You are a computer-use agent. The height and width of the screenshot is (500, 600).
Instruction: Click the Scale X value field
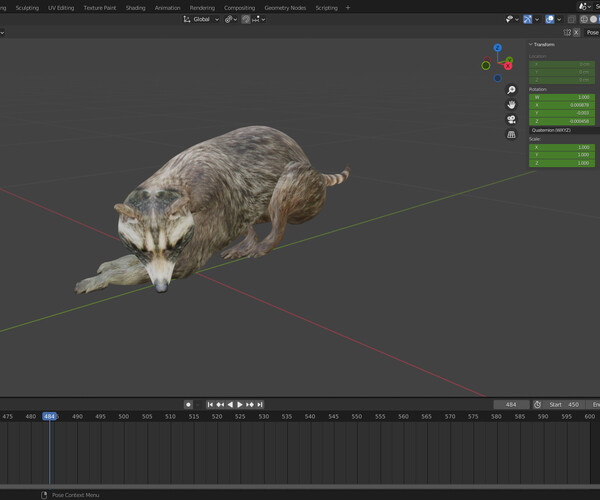coord(562,147)
